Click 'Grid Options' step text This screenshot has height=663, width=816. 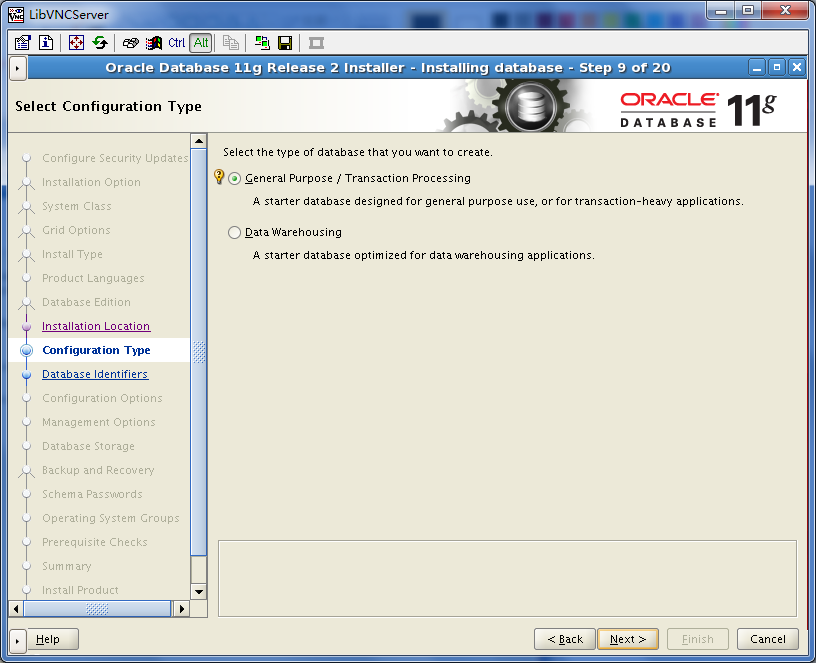76,230
